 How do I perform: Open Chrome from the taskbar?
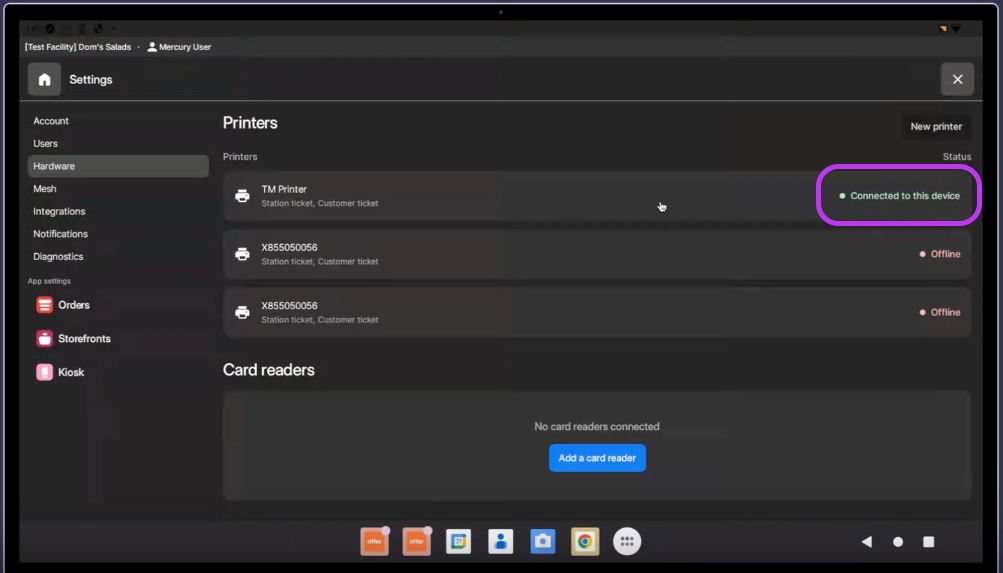[585, 541]
